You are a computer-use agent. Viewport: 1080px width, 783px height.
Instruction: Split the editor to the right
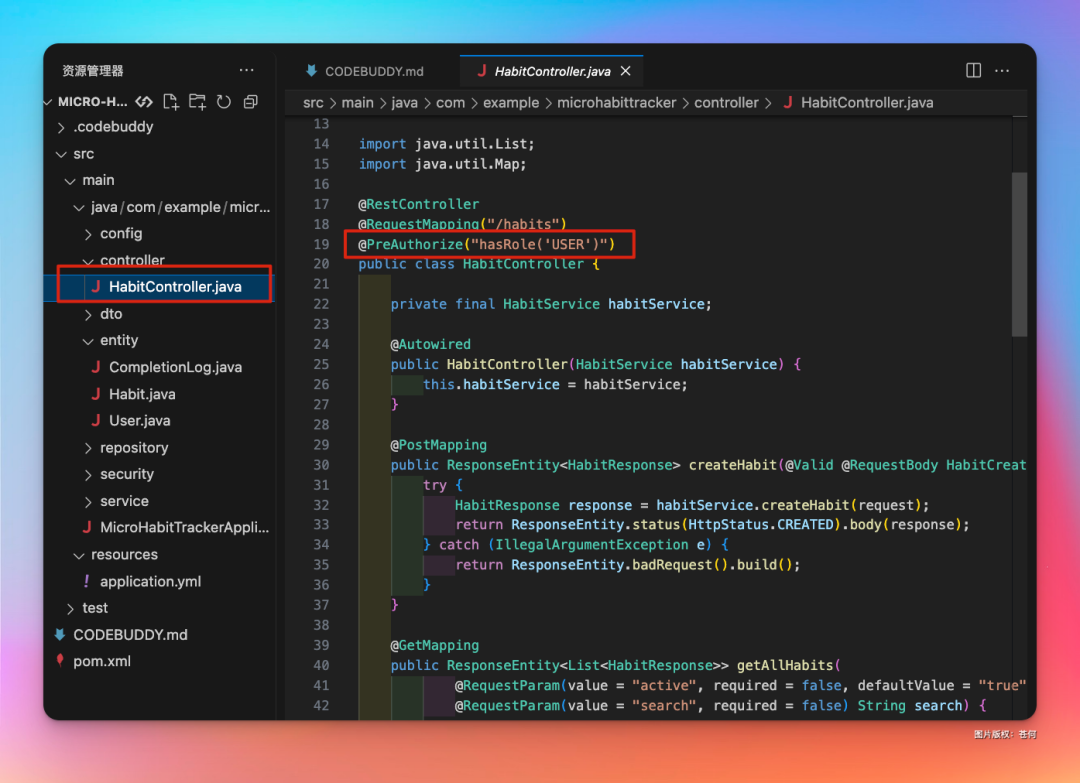[x=973, y=70]
